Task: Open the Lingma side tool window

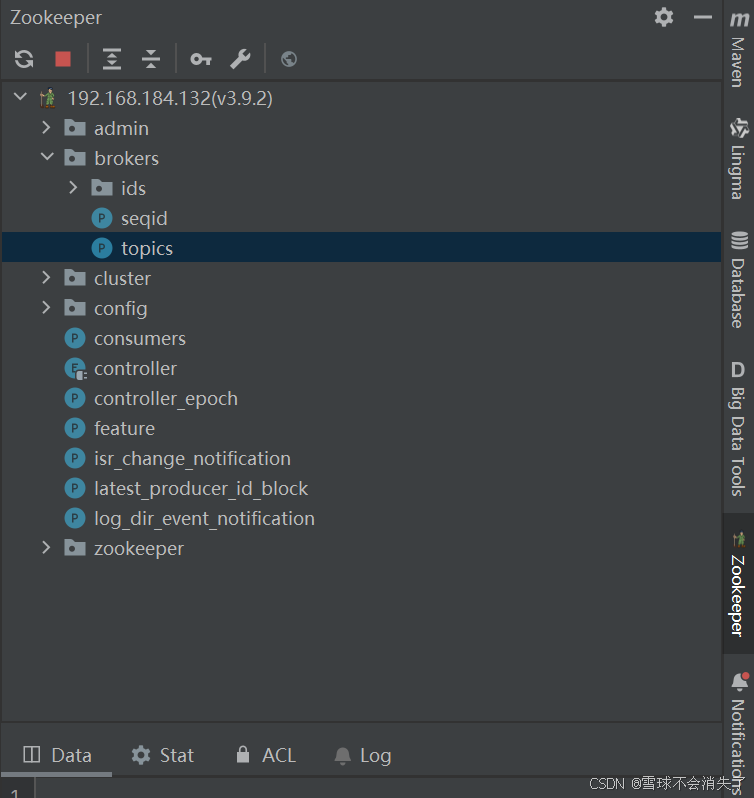Action: point(738,159)
